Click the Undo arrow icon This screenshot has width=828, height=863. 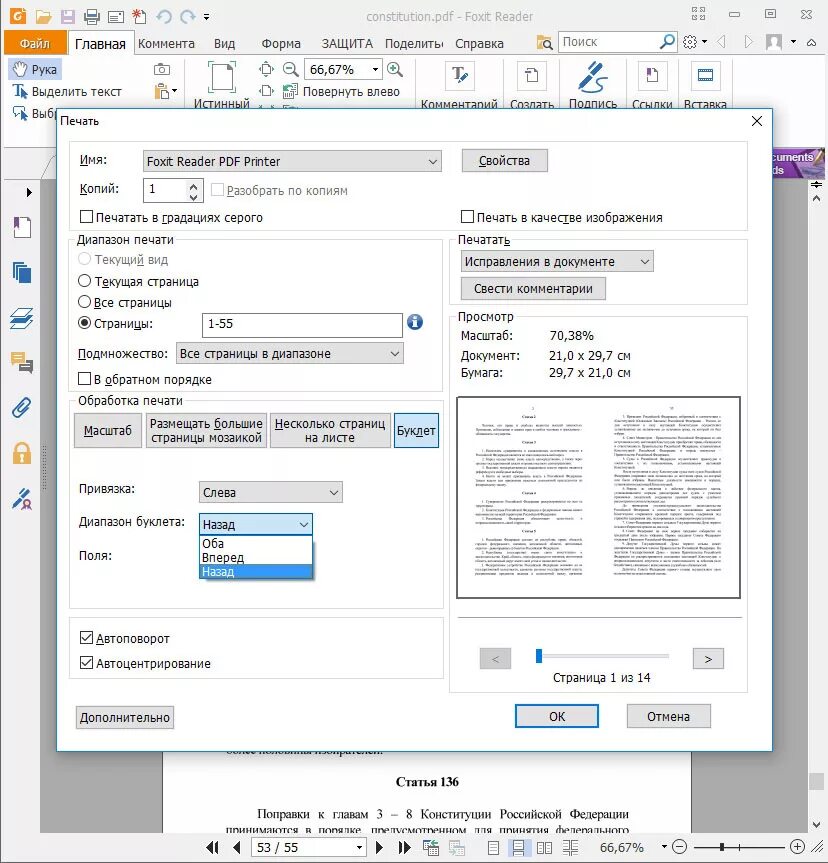click(164, 17)
